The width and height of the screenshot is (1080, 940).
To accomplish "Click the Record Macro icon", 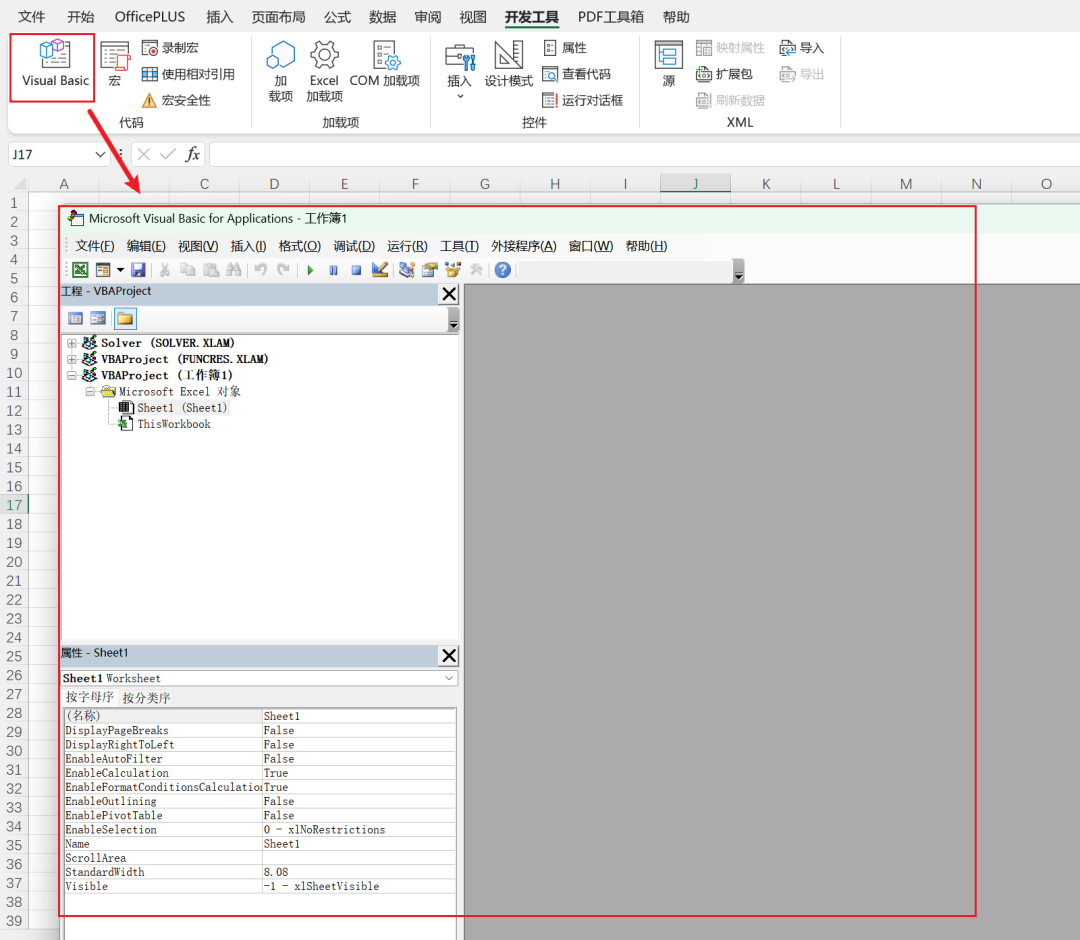I will tap(149, 48).
